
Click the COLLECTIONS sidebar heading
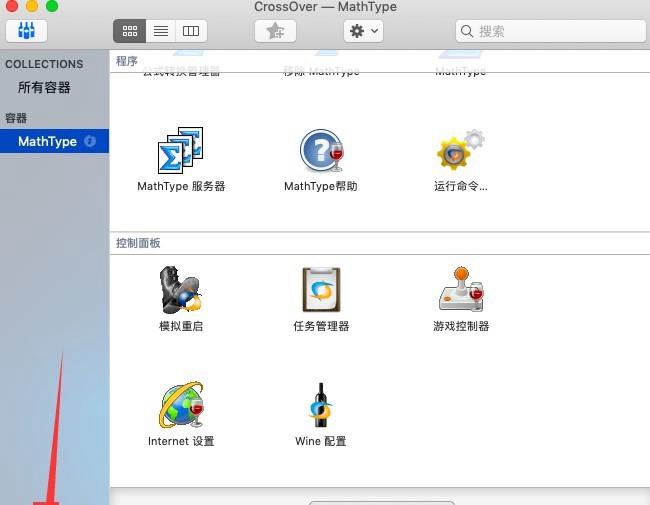click(x=44, y=64)
